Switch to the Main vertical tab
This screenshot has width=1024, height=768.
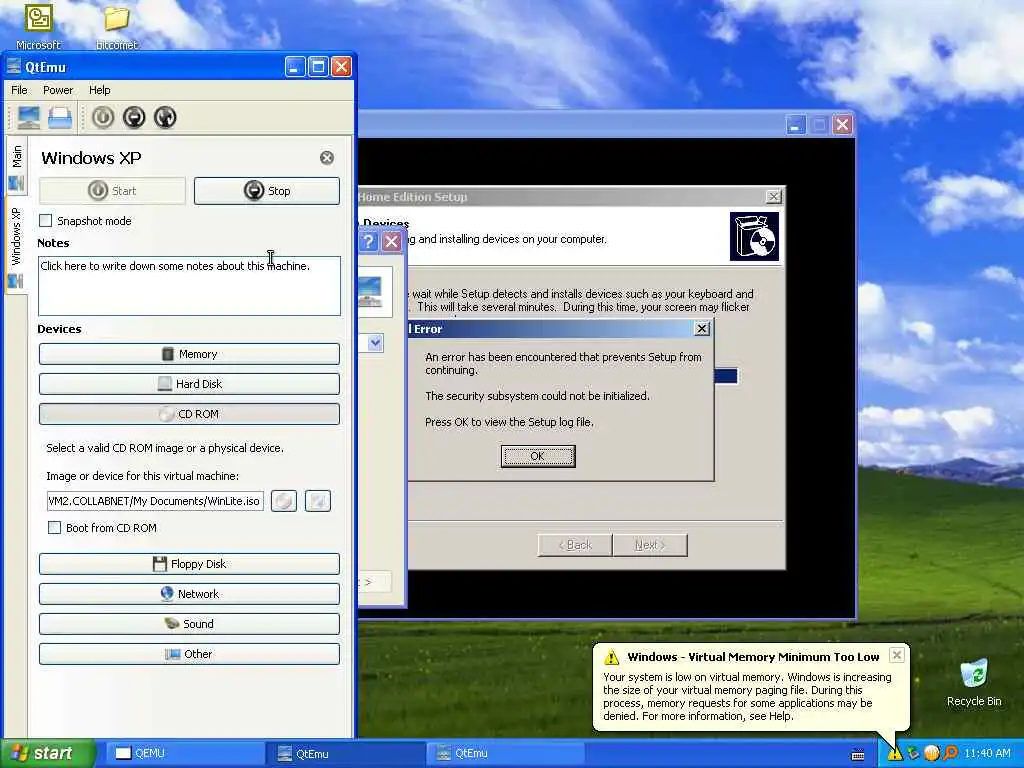[x=16, y=167]
